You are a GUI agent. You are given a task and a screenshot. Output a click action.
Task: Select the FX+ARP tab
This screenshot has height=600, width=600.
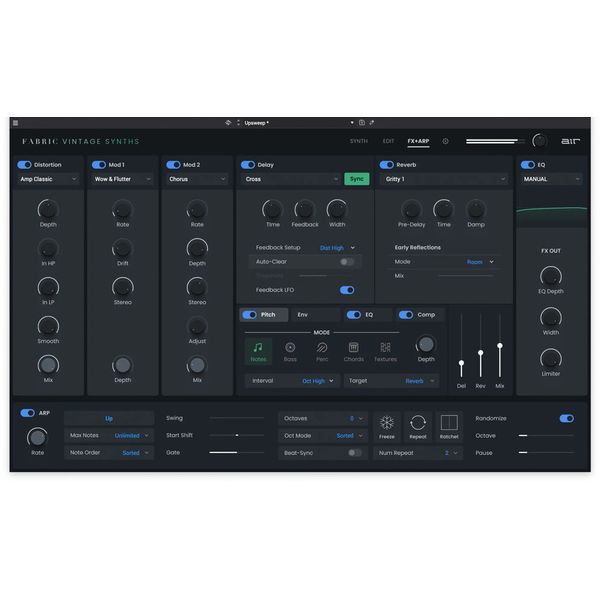tap(418, 141)
